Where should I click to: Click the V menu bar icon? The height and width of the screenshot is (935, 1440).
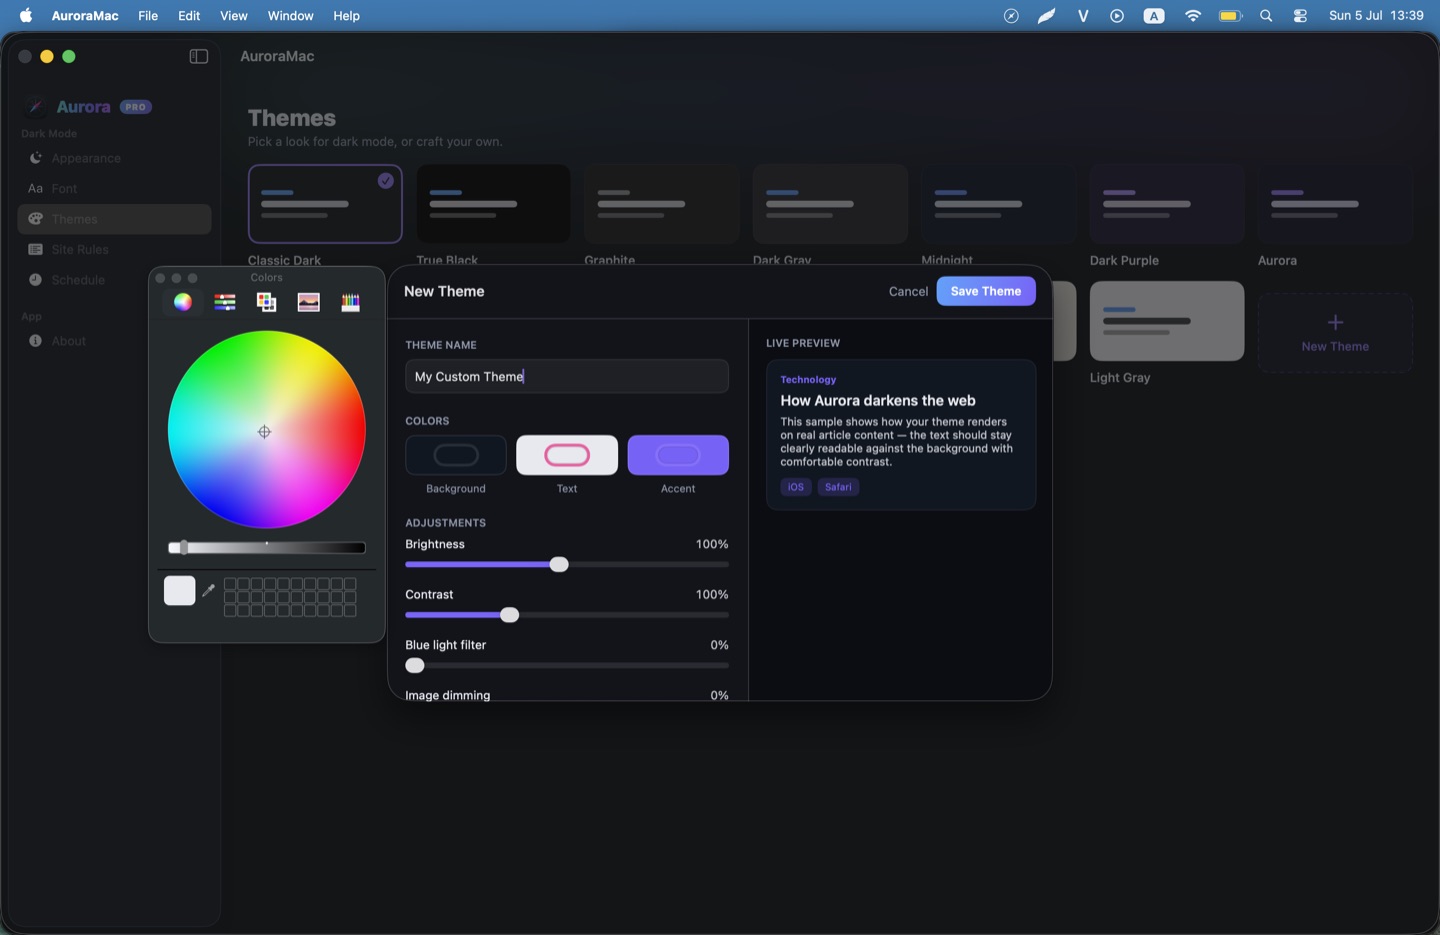[1083, 16]
